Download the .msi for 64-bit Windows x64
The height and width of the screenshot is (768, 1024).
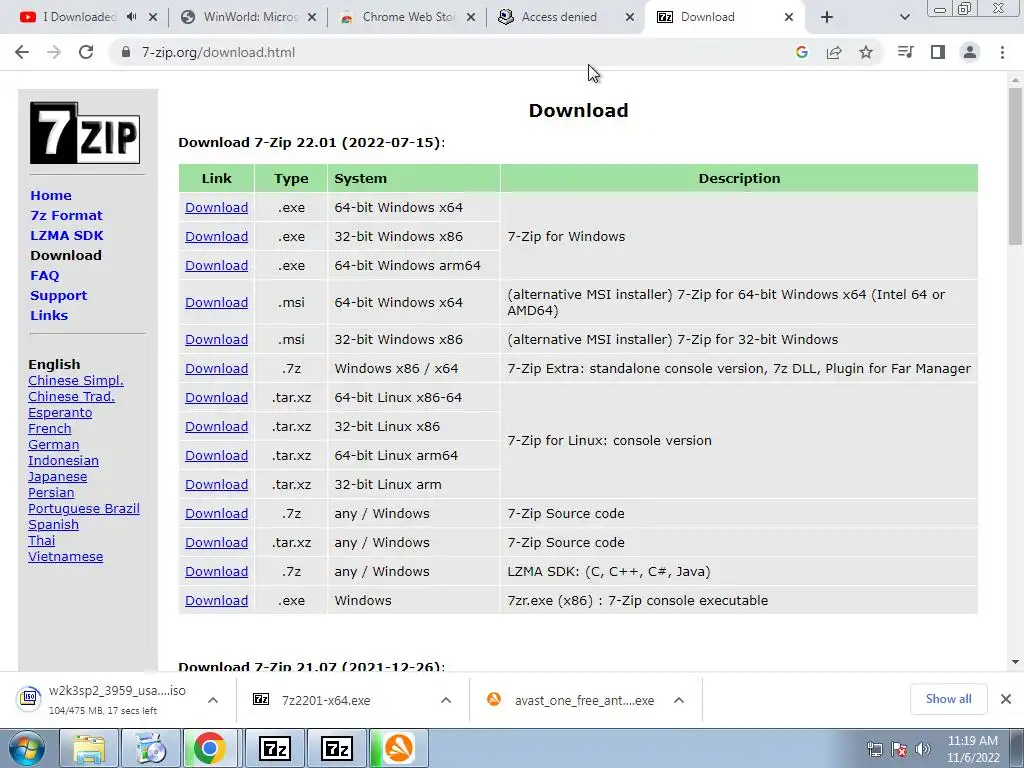point(216,302)
